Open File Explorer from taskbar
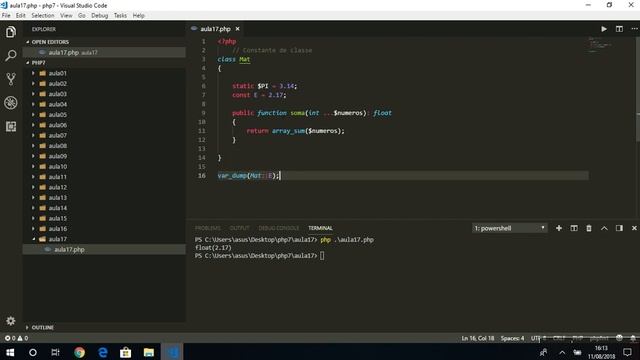Viewport: 640px width, 360px height. pyautogui.click(x=149, y=352)
